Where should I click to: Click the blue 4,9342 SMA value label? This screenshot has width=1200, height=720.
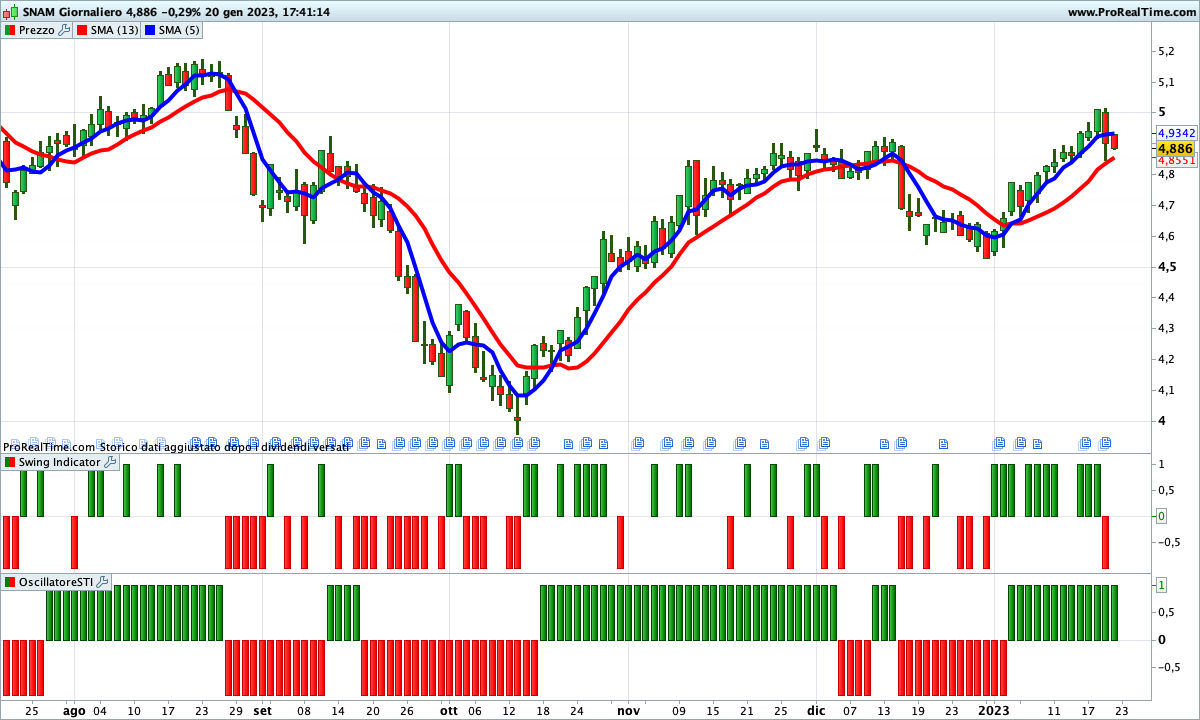(x=1176, y=133)
